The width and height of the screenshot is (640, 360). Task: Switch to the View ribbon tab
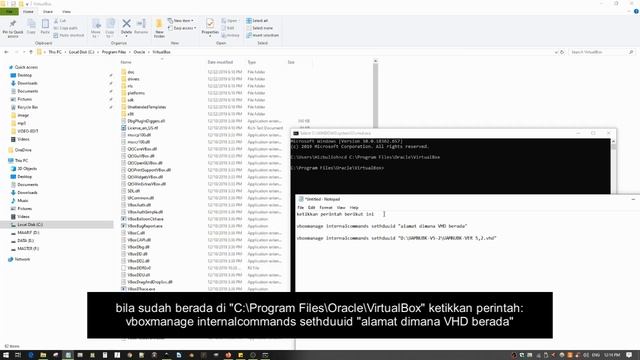click(x=67, y=11)
